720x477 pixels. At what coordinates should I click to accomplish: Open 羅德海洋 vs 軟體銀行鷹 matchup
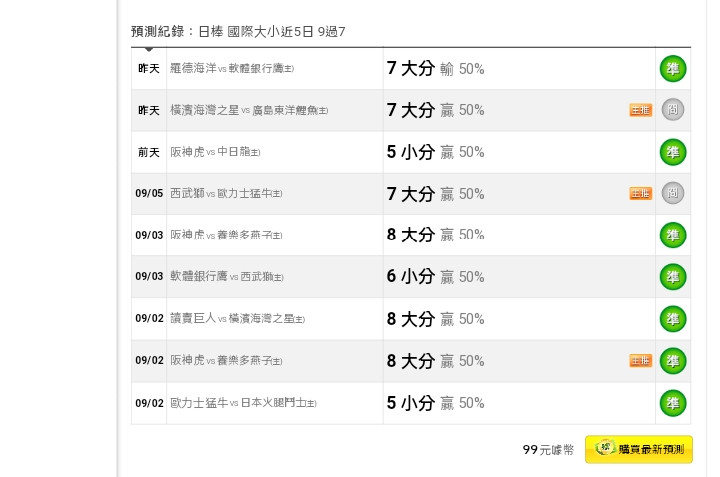click(232, 69)
